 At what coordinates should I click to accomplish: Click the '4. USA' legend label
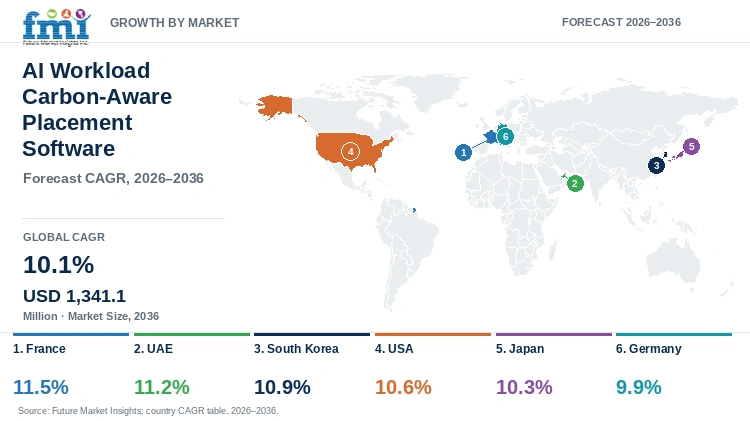pos(394,349)
